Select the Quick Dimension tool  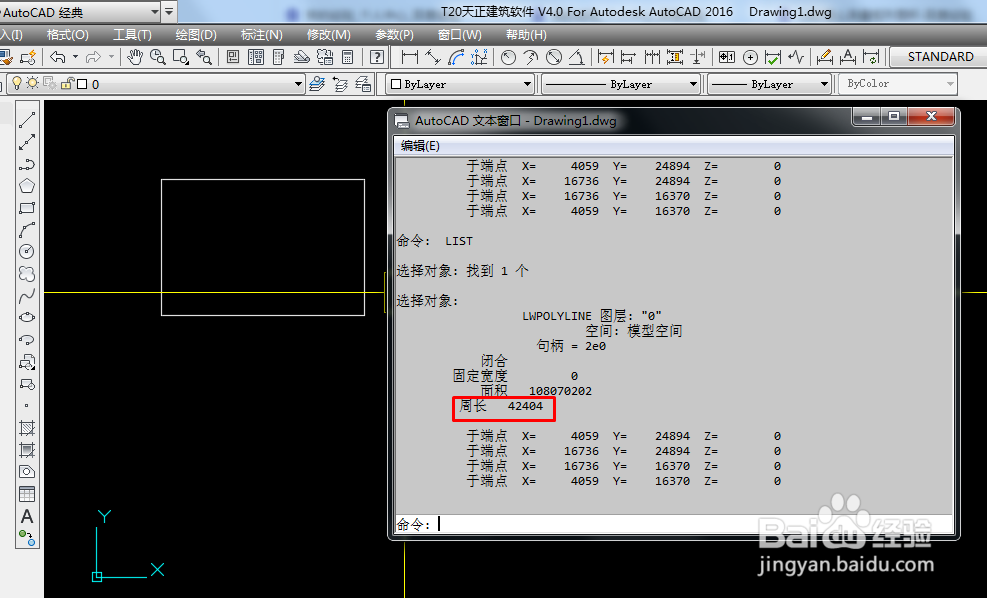(606, 57)
